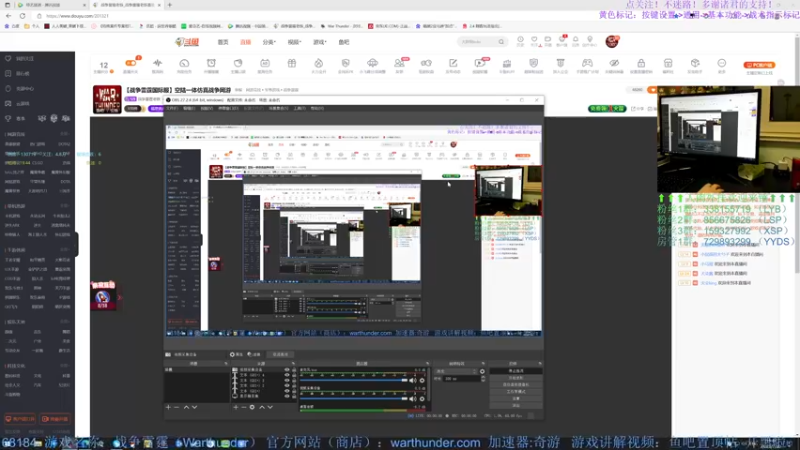Move the selected scene up
The height and width of the screenshot is (450, 800).
coord(186,407)
